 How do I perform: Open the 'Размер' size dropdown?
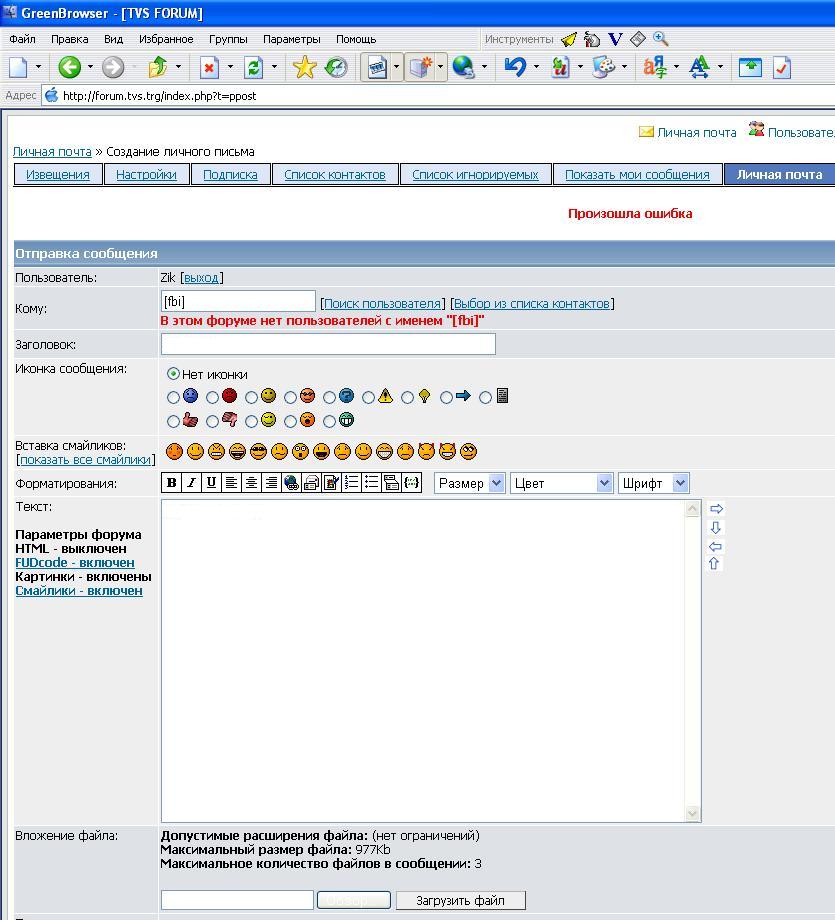[469, 483]
